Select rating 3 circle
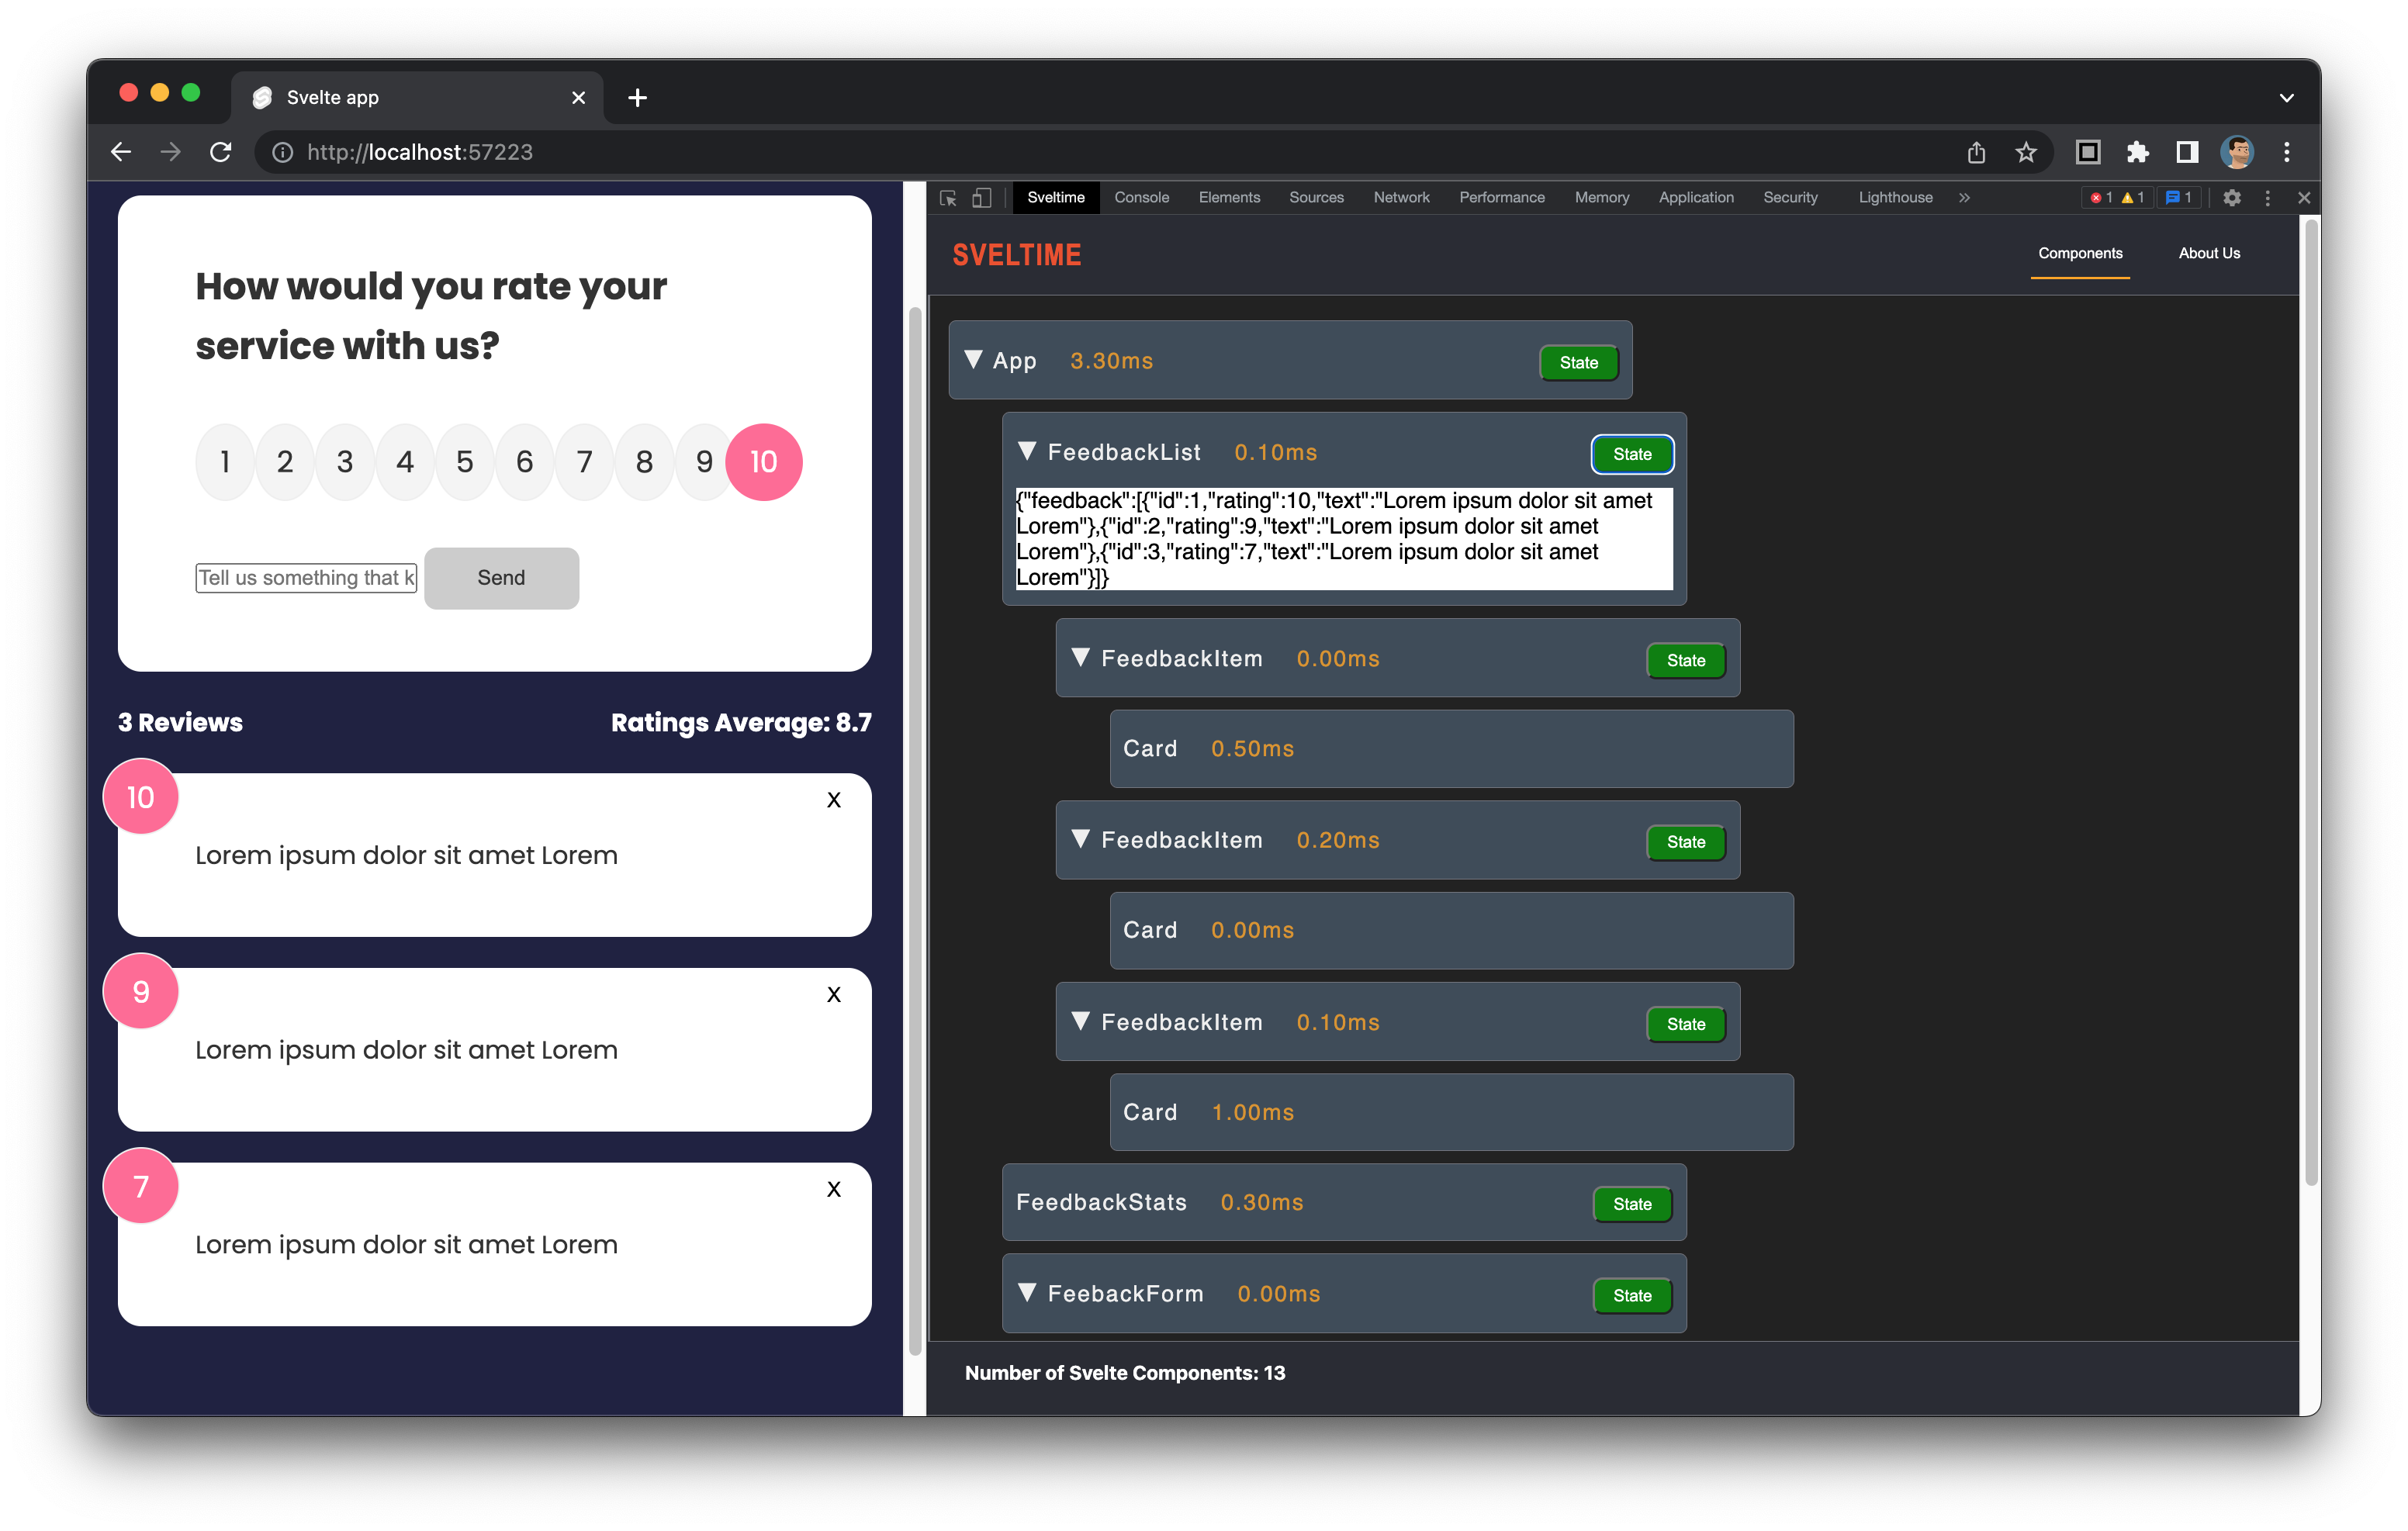The image size is (2408, 1531). 345,462
